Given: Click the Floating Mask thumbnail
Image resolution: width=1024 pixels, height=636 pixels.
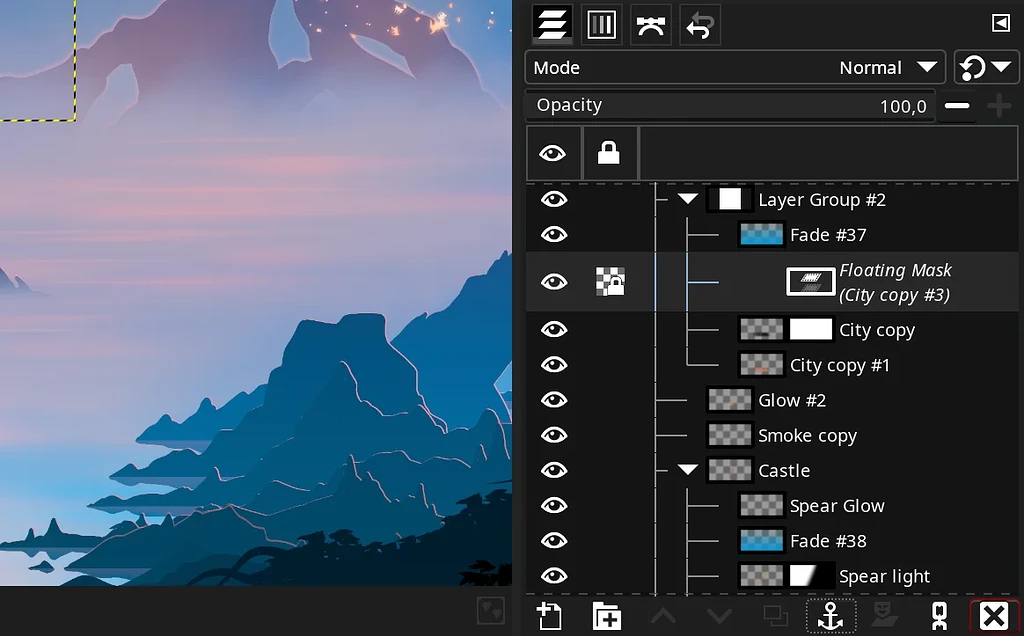Looking at the screenshot, I should [x=810, y=281].
